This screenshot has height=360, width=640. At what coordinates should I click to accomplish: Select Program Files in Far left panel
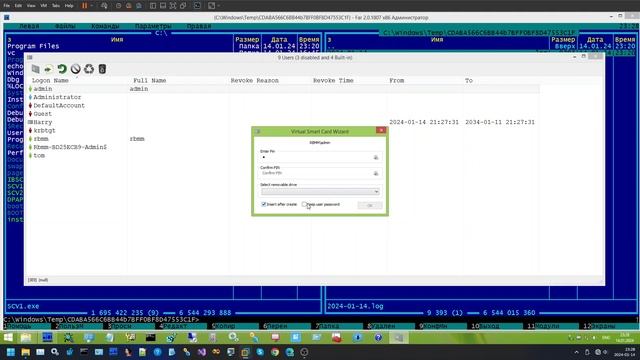(x=33, y=46)
